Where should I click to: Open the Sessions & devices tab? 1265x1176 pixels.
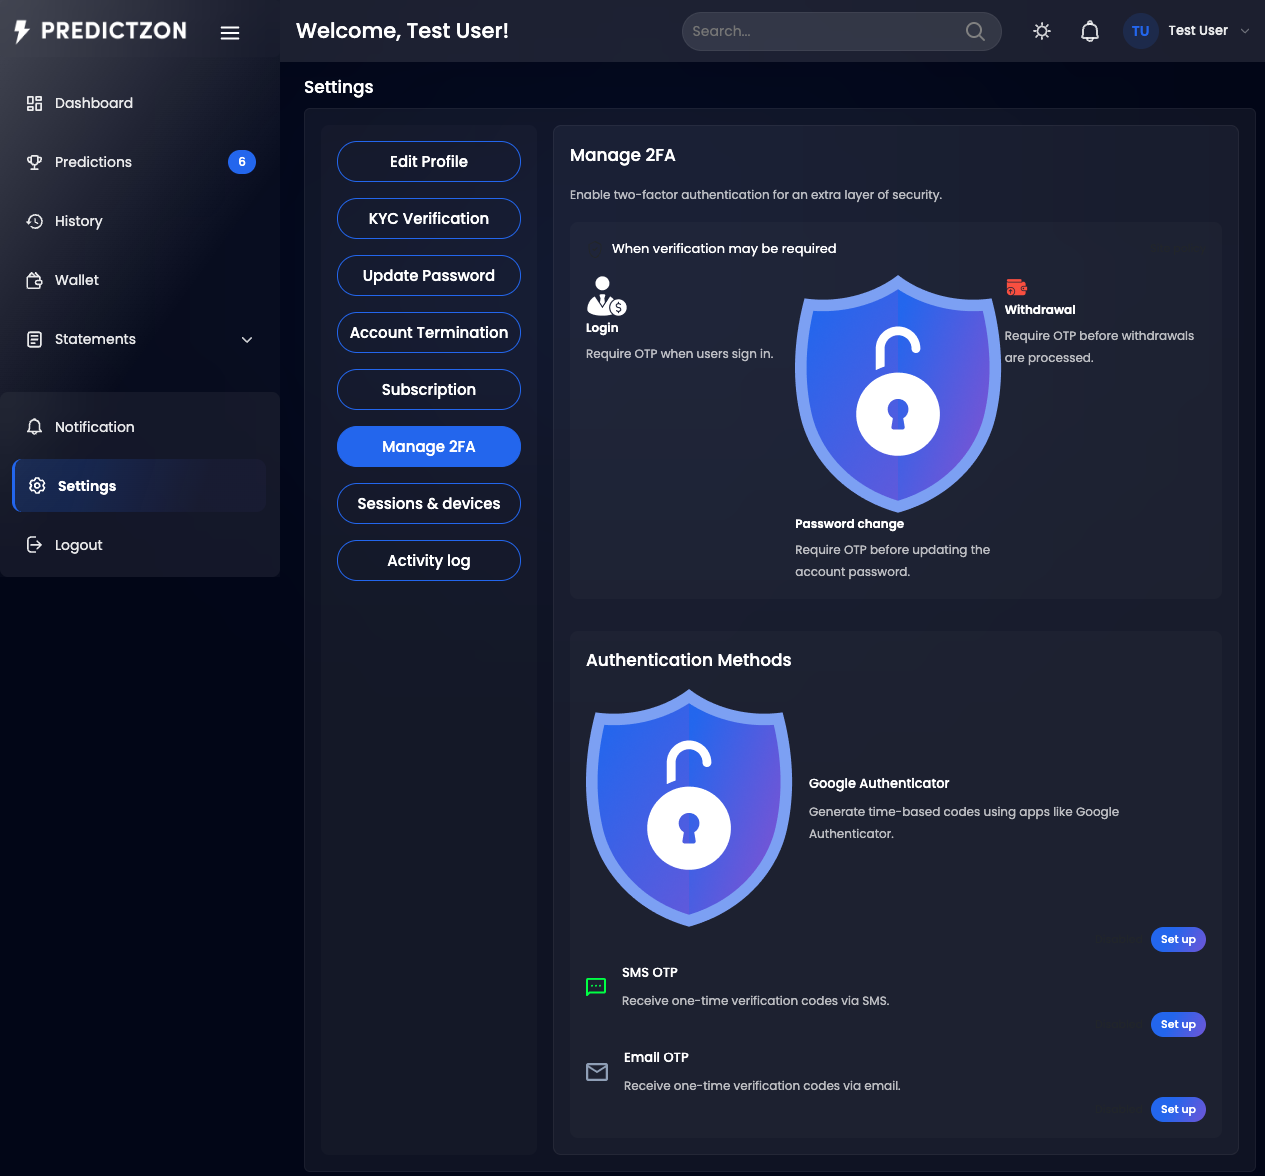pos(429,504)
